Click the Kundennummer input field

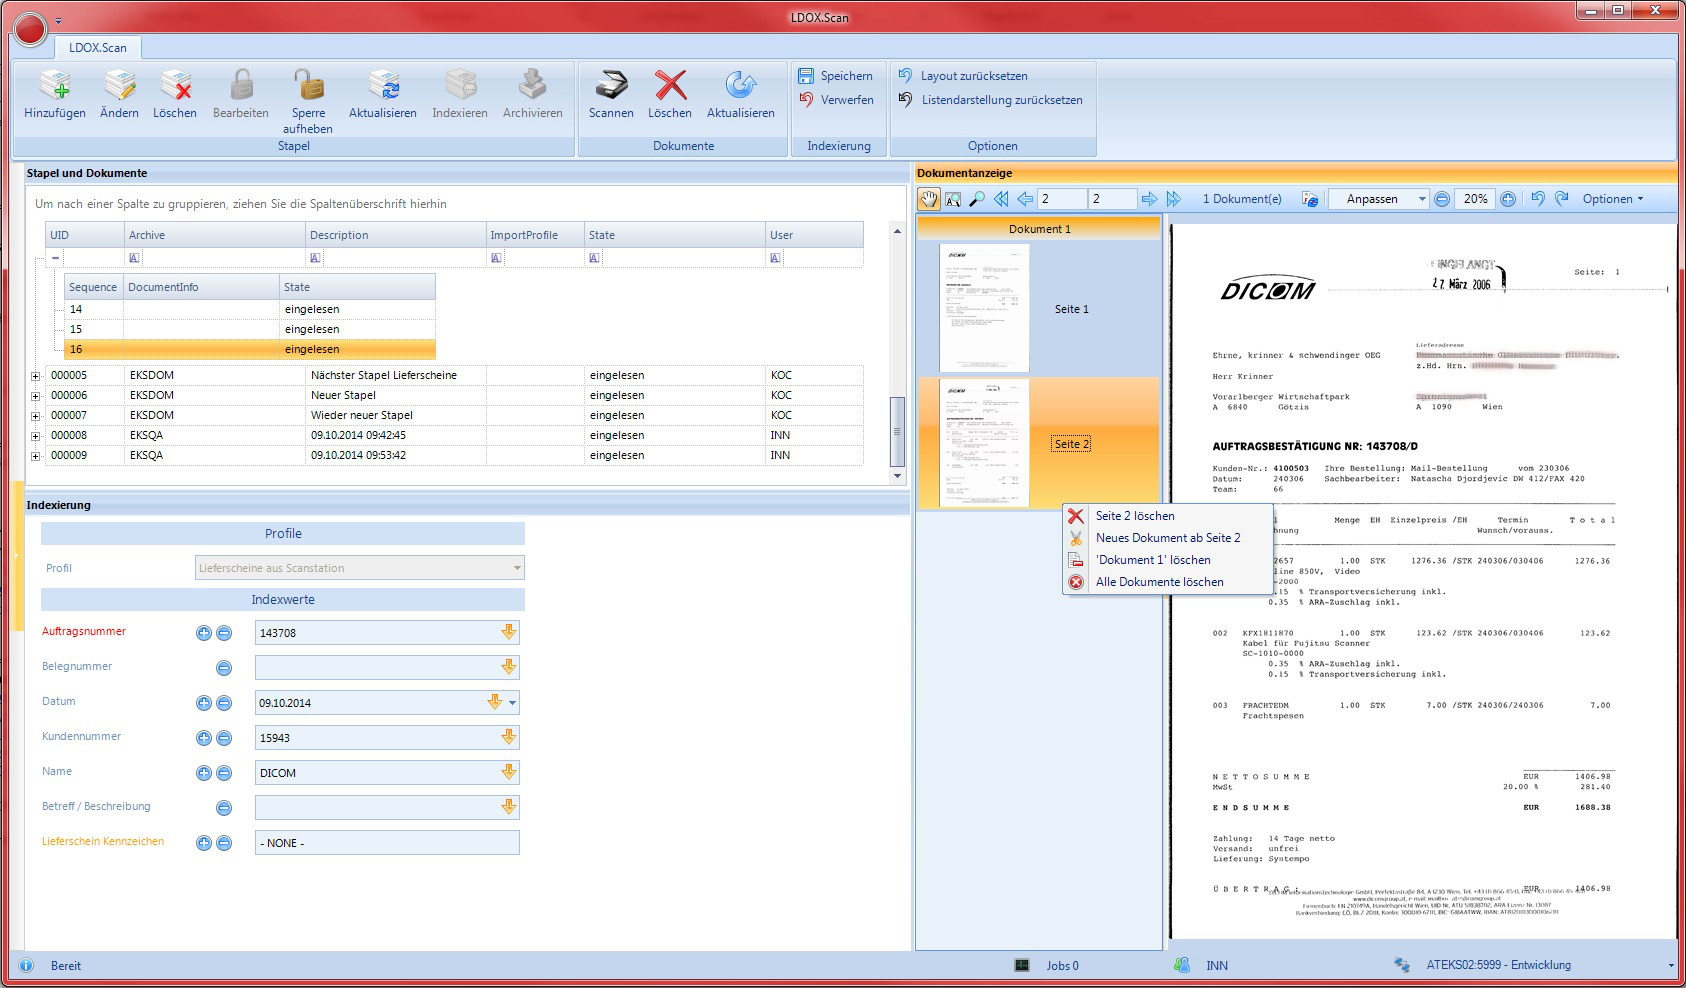pyautogui.click(x=378, y=738)
